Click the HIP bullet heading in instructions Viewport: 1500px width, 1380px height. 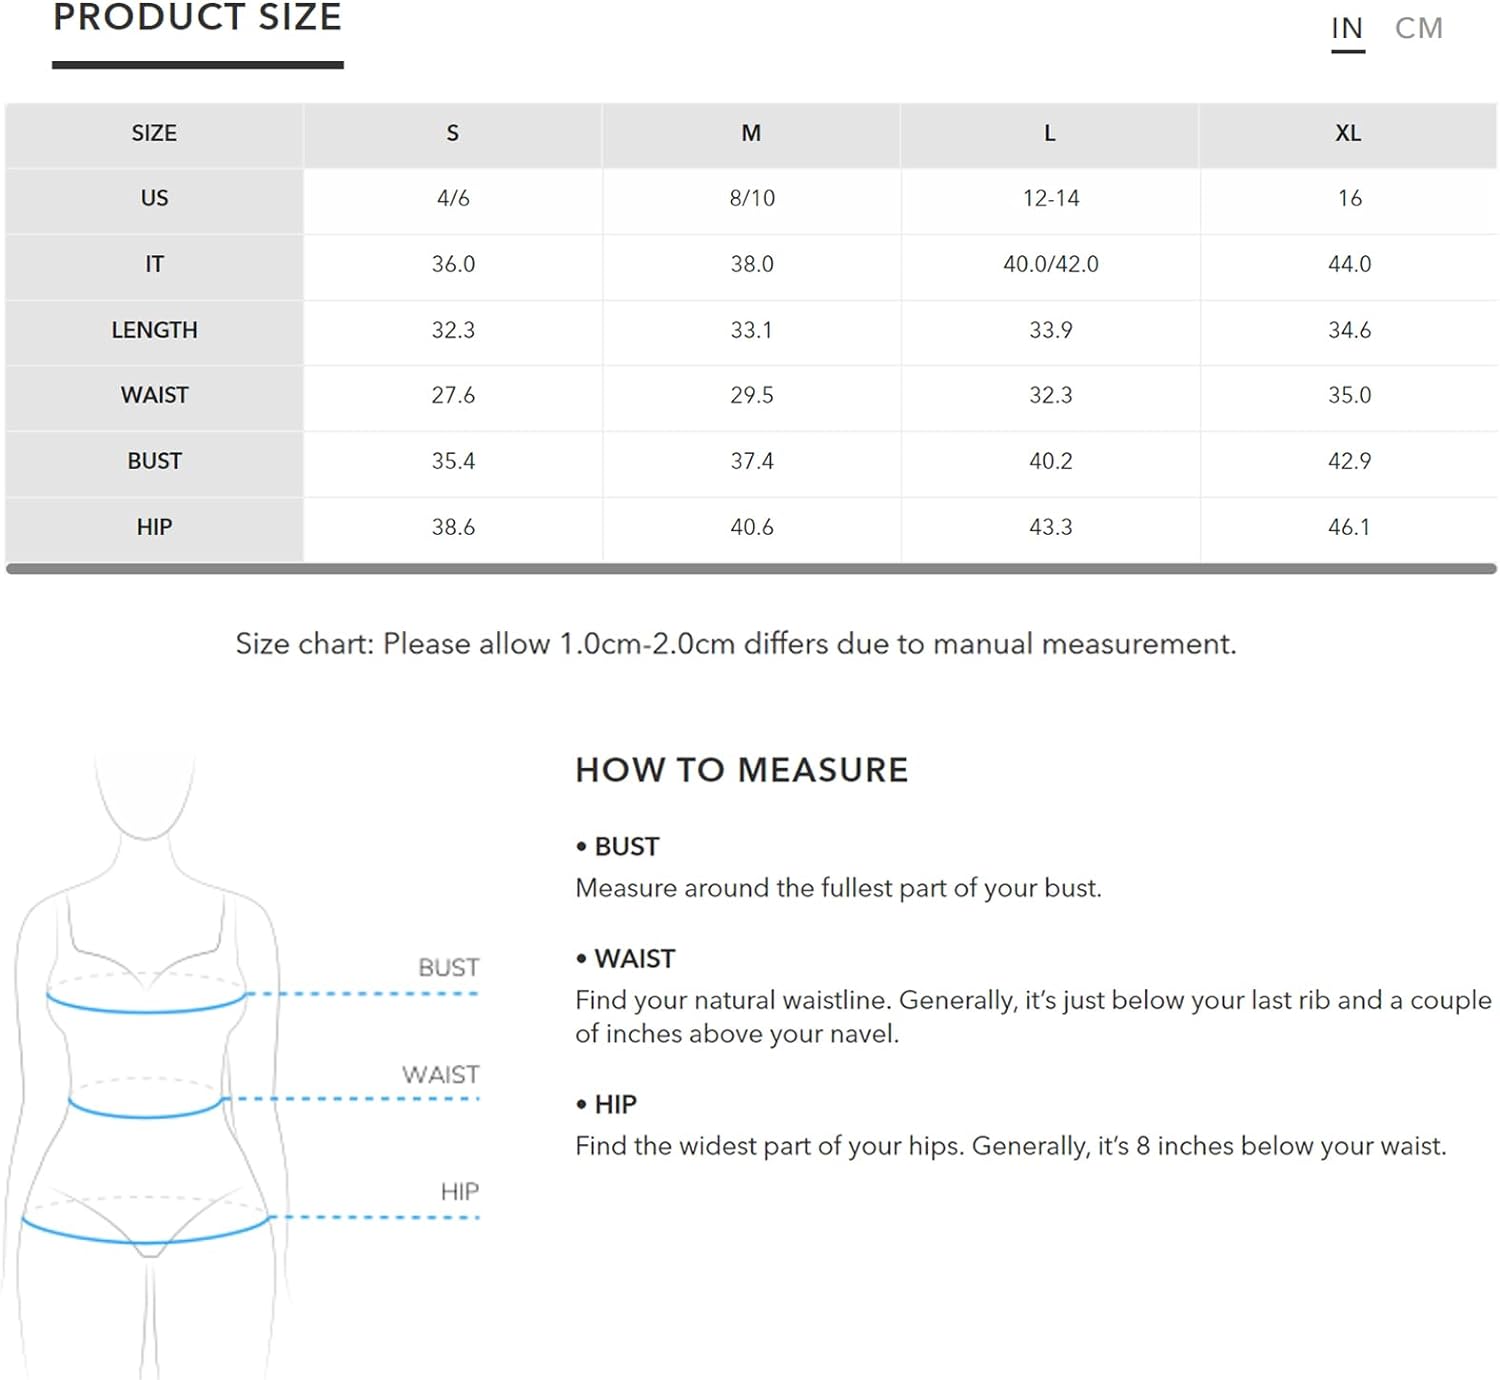[606, 1104]
